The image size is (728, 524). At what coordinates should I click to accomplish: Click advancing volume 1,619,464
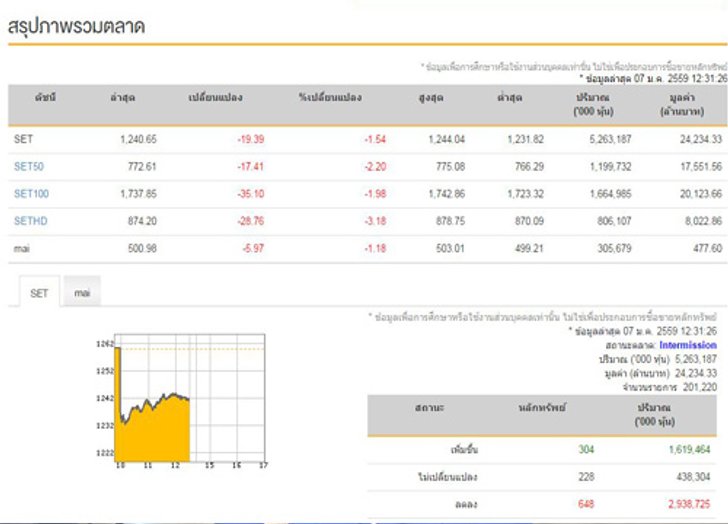(689, 449)
